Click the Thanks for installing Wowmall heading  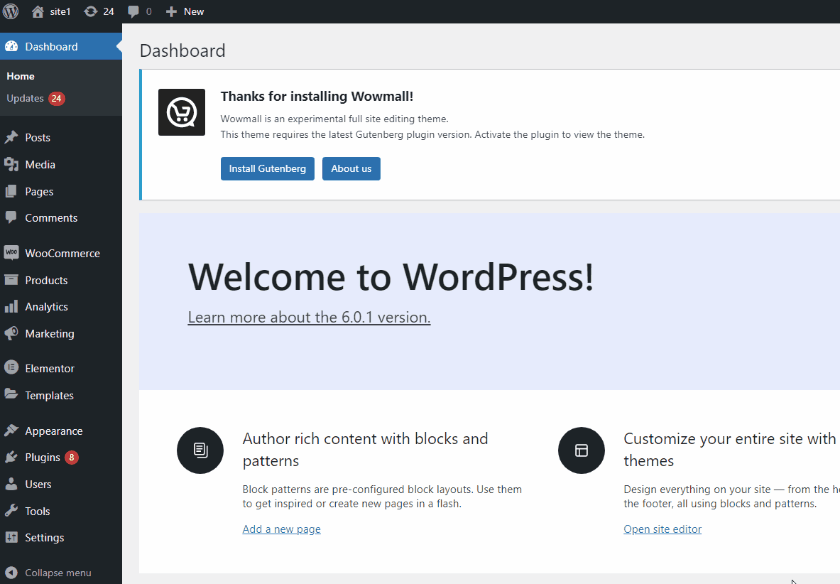(x=317, y=96)
